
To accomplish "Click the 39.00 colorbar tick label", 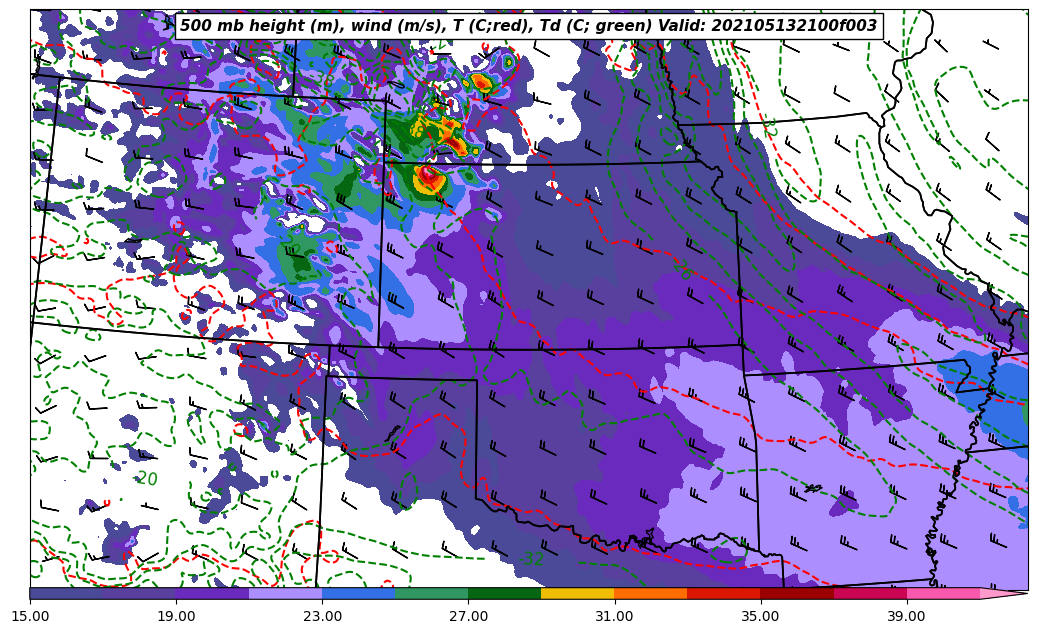I will point(907,616).
